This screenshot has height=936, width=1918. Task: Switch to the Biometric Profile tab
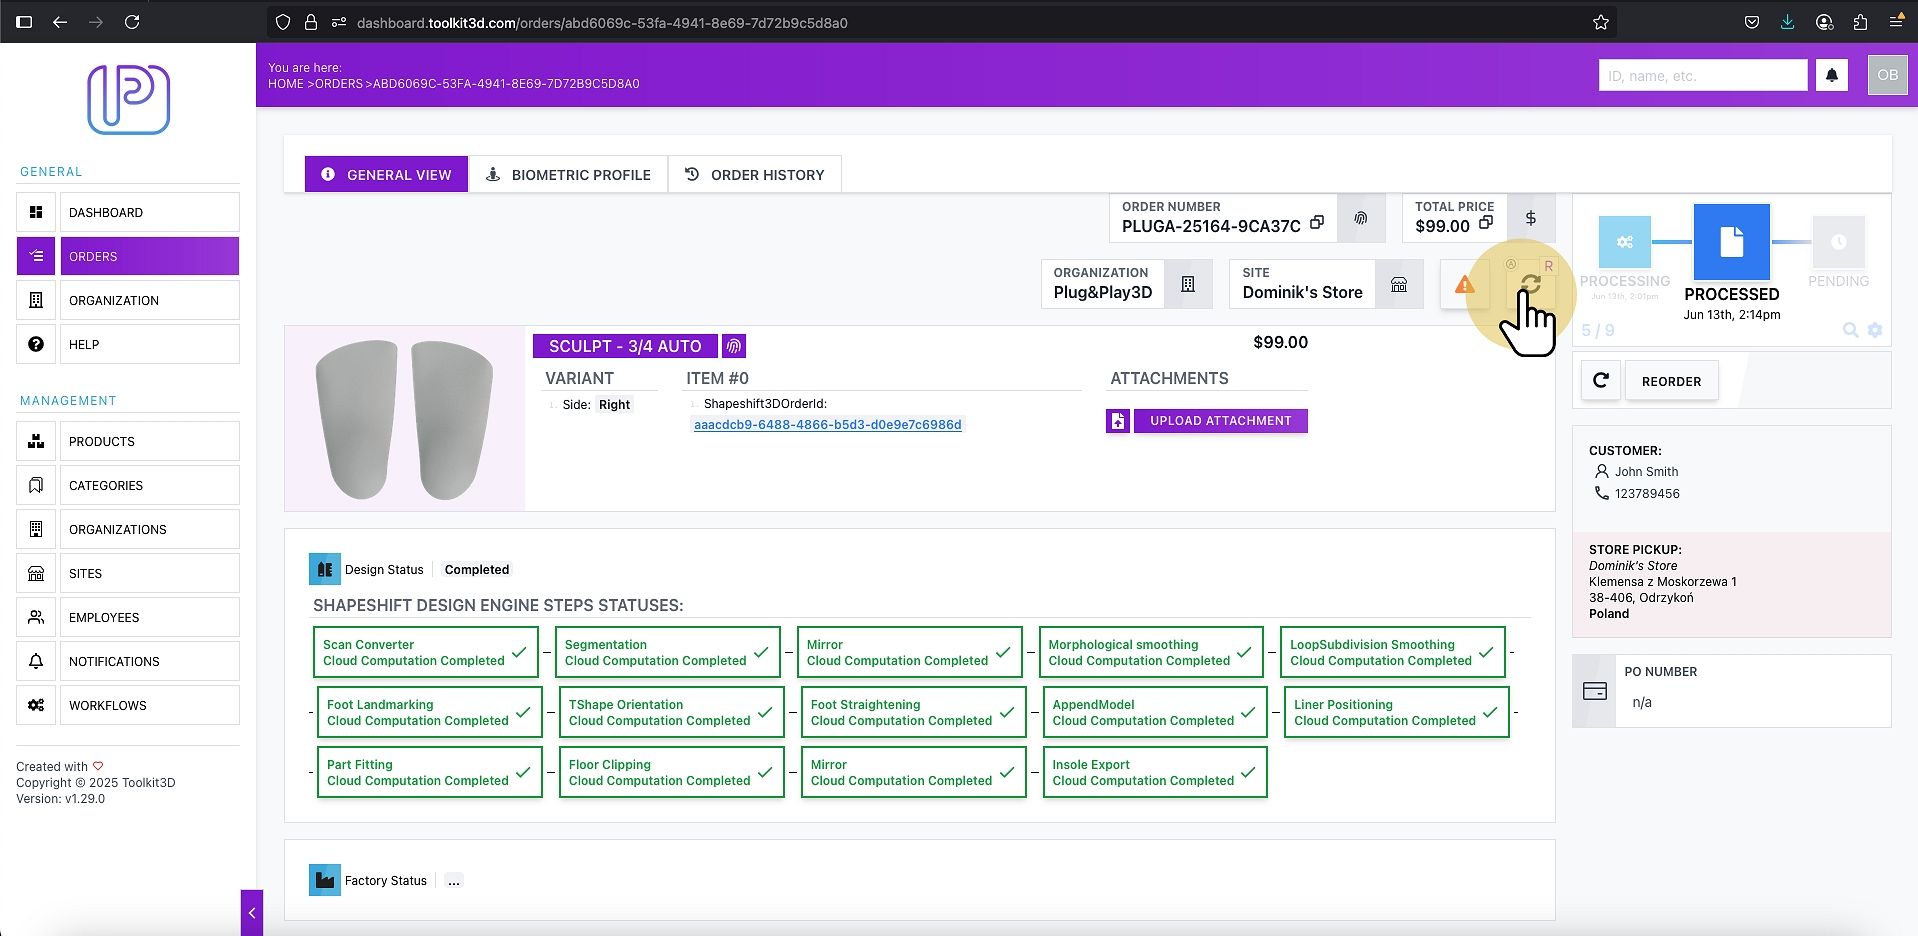[x=569, y=174]
